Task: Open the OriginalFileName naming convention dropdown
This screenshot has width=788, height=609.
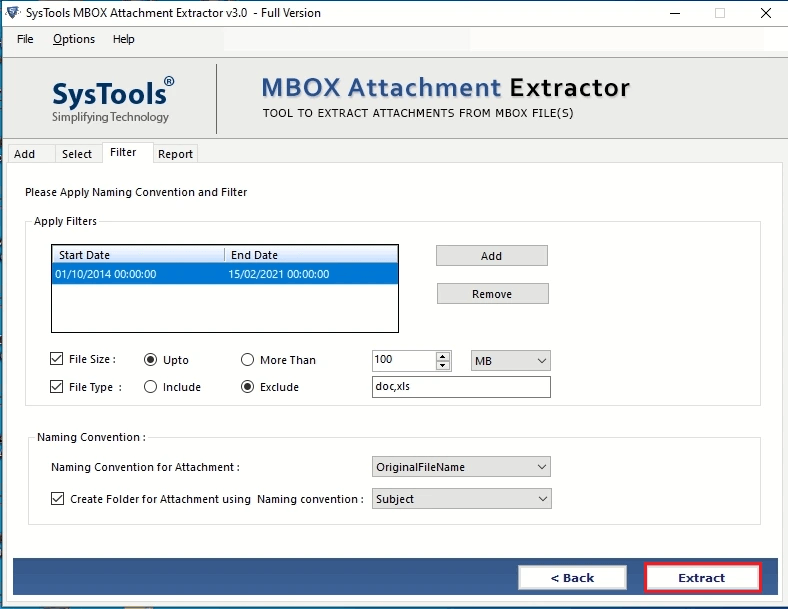Action: [x=461, y=467]
